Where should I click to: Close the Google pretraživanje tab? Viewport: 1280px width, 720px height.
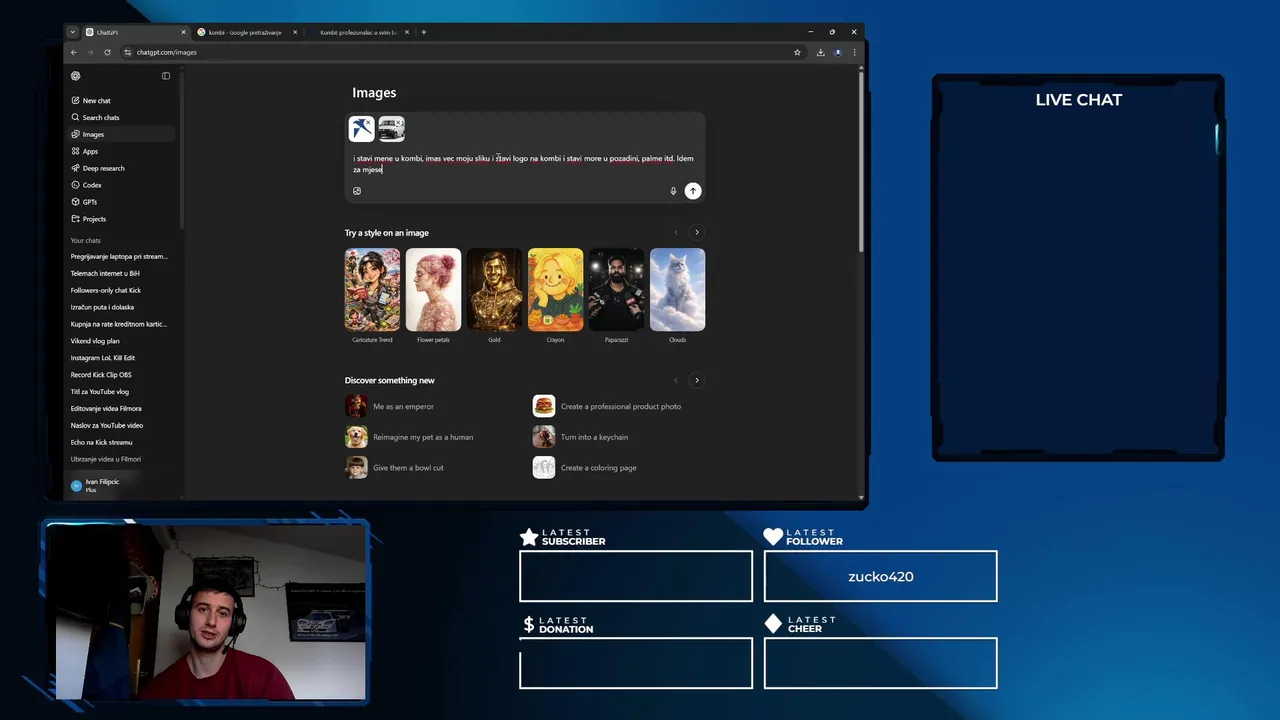[295, 32]
